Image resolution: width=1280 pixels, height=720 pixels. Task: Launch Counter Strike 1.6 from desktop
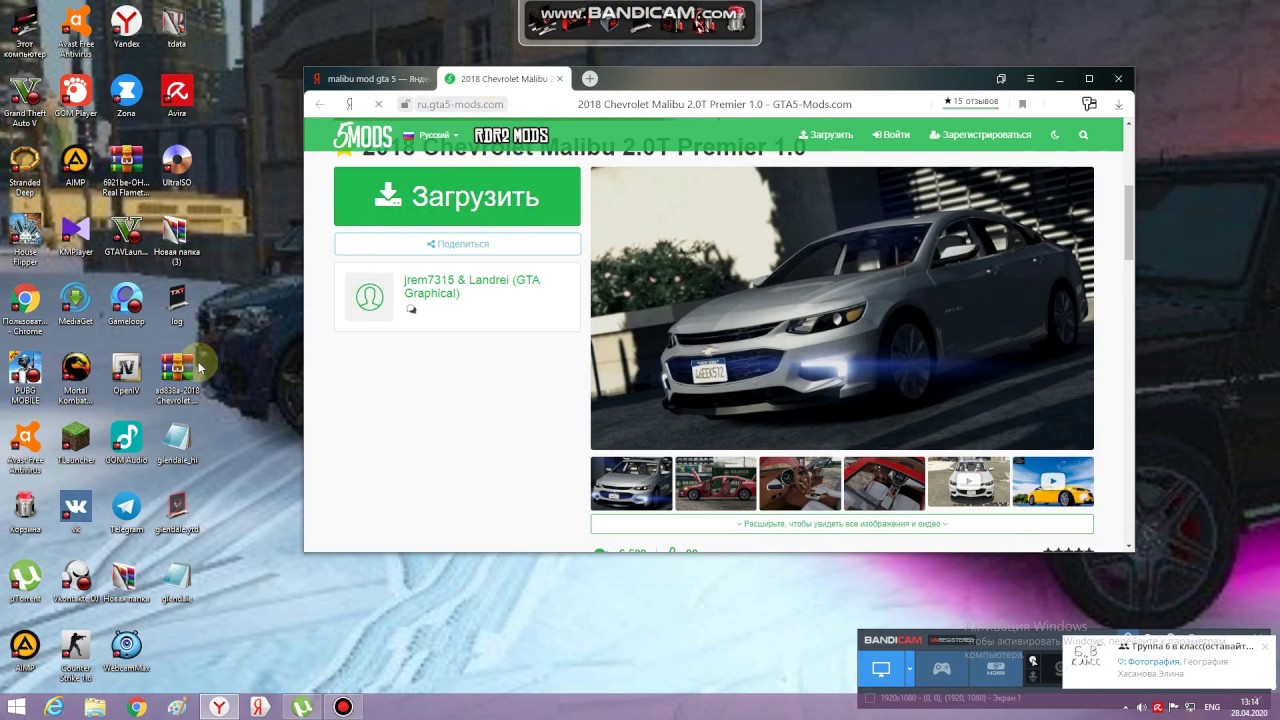pyautogui.click(x=75, y=655)
